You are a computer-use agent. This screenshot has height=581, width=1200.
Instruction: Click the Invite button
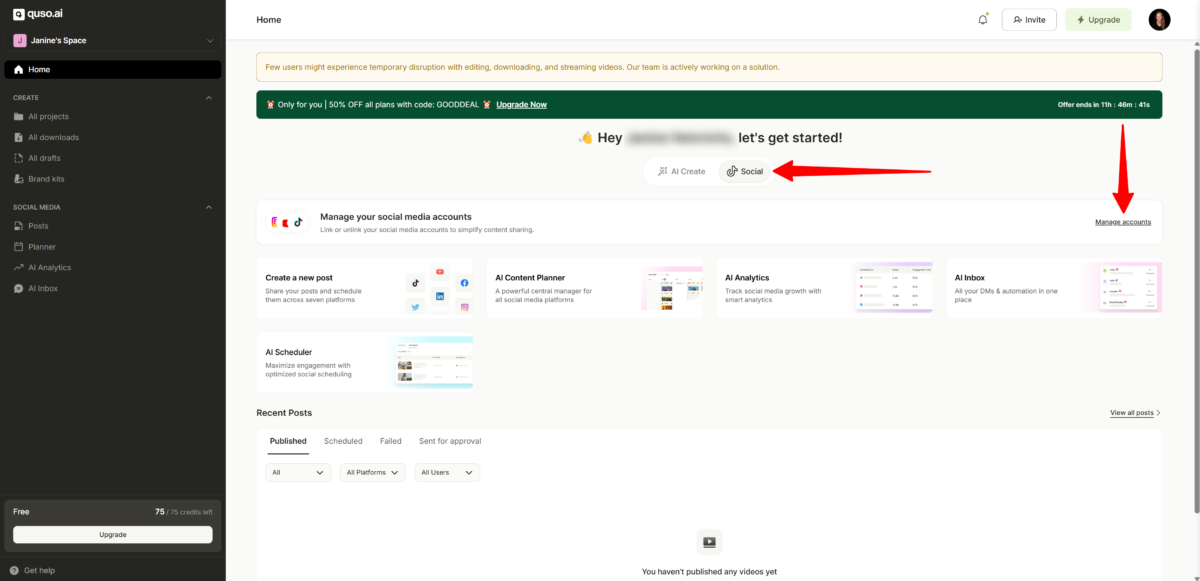pyautogui.click(x=1029, y=19)
